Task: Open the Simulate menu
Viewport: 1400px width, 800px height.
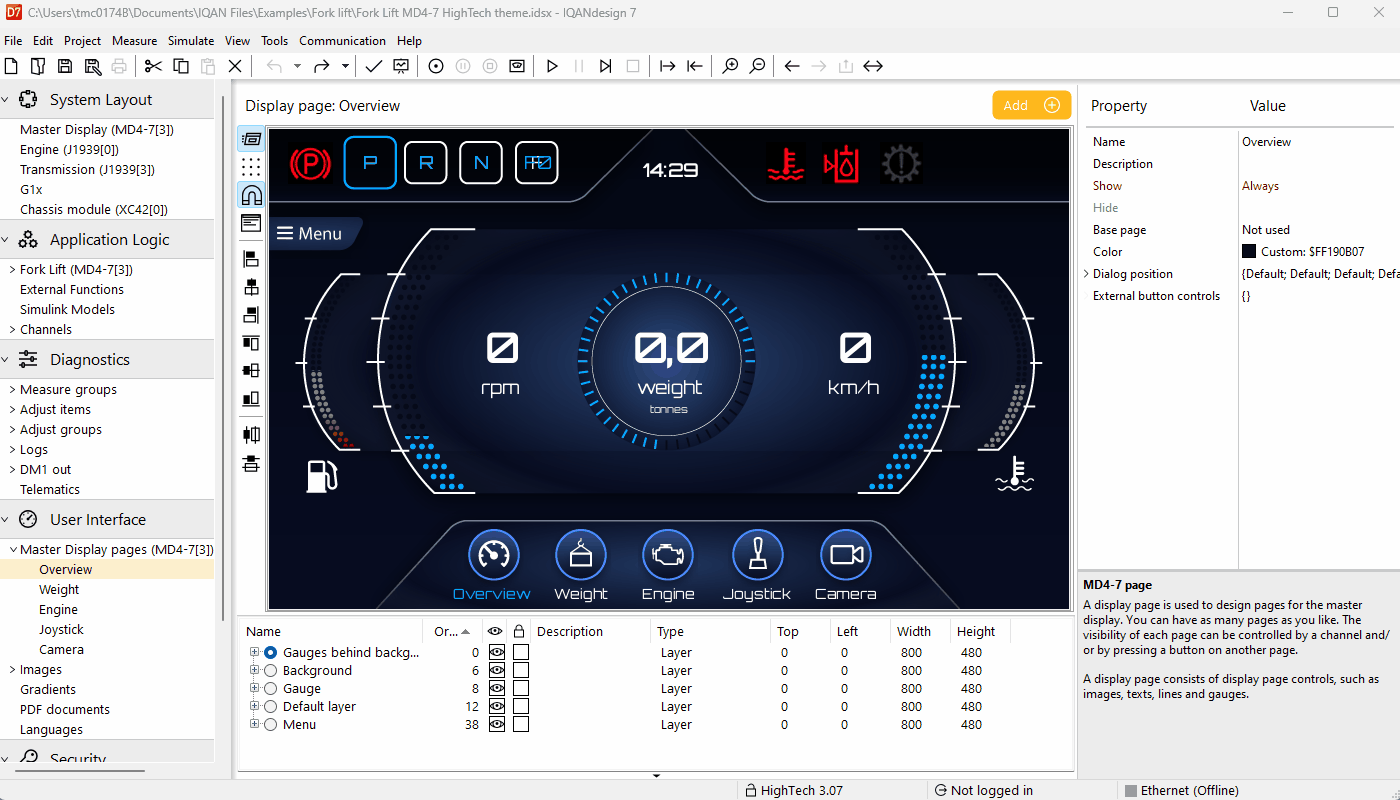Action: pyautogui.click(x=191, y=41)
